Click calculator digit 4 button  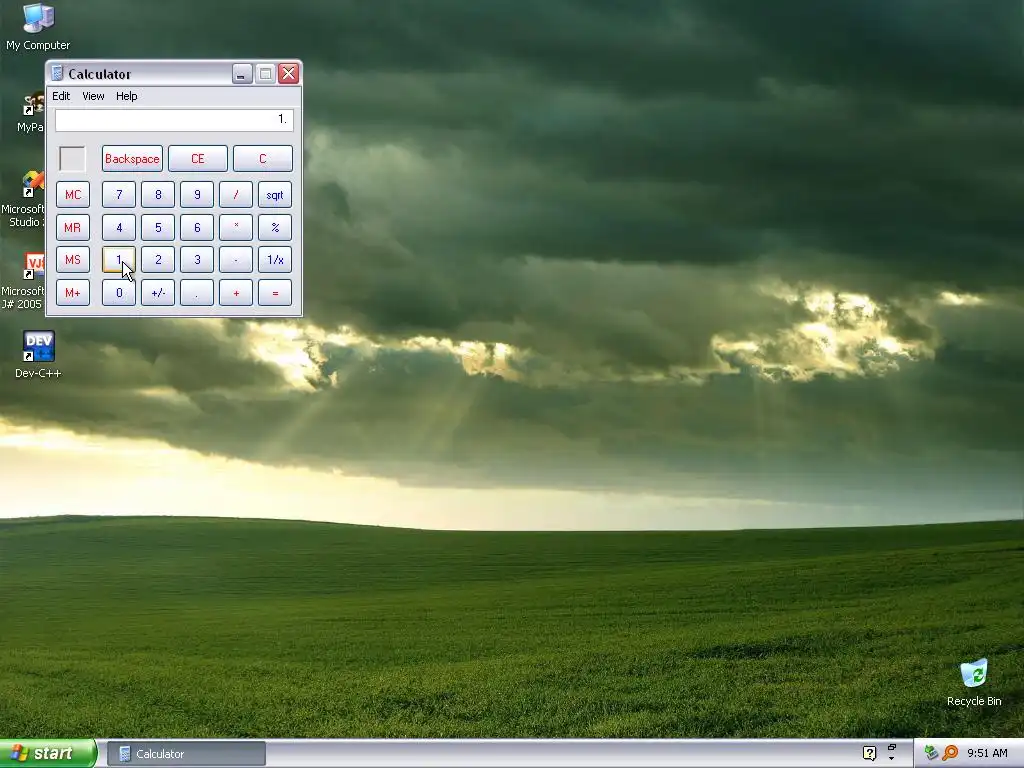[x=119, y=227]
